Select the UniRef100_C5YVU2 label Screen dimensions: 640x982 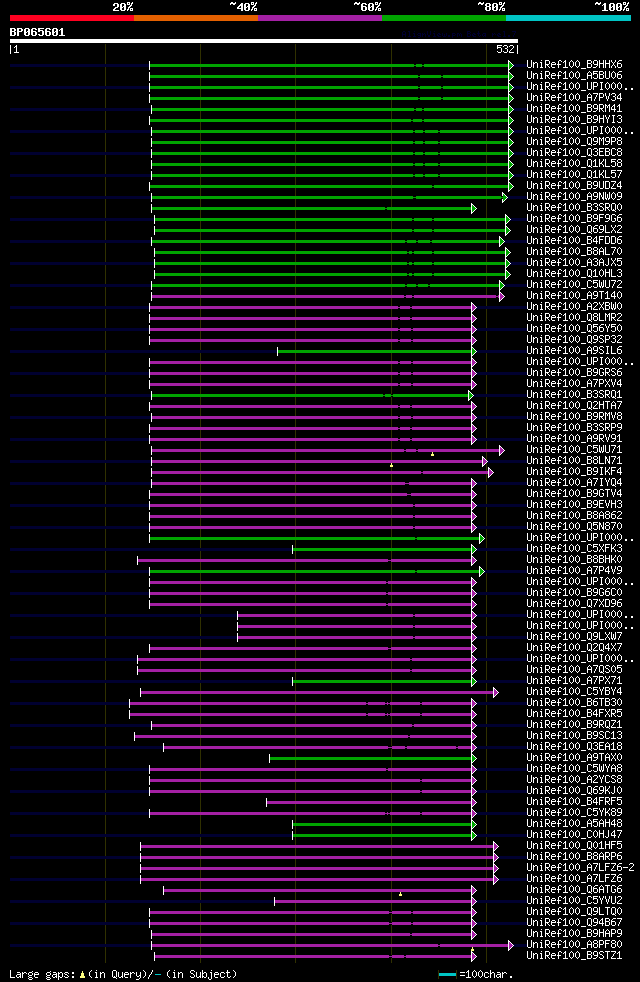574,901
